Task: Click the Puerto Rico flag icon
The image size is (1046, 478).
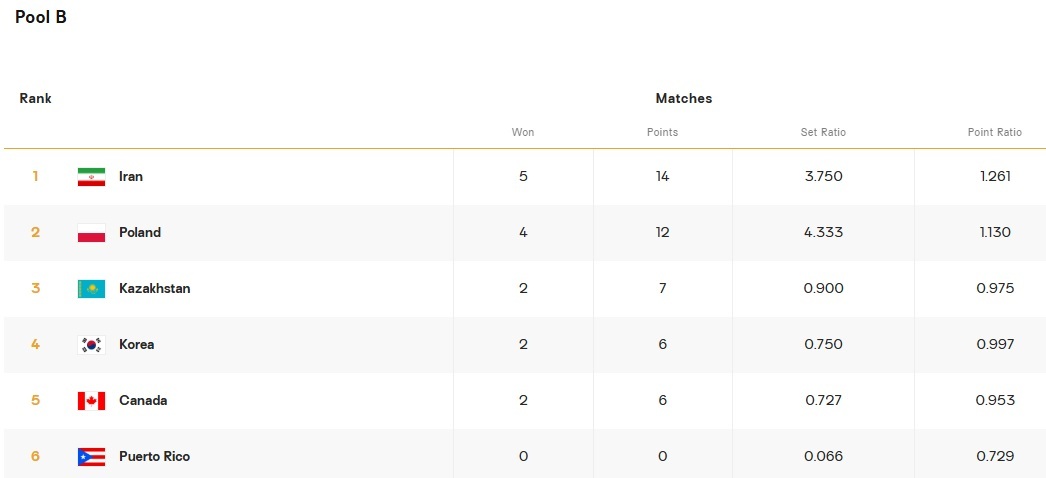Action: 91,457
